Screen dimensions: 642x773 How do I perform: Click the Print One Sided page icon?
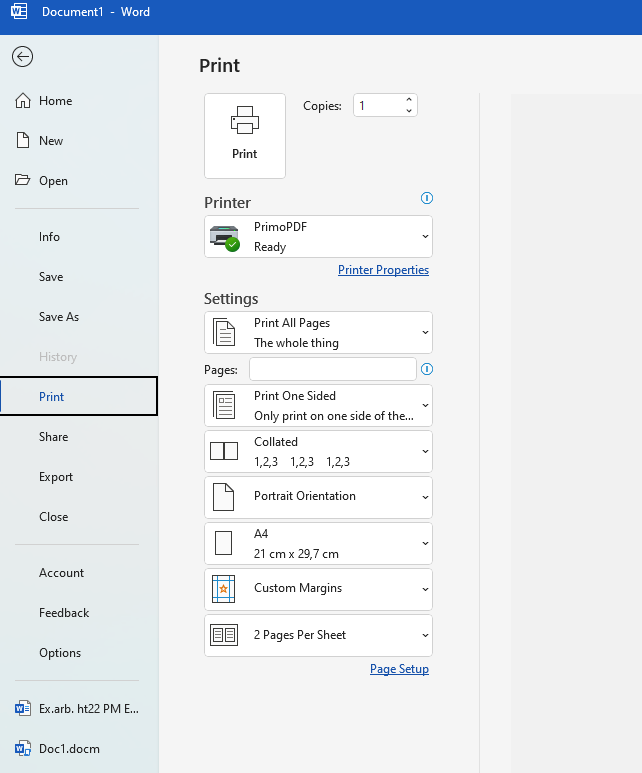(224, 405)
